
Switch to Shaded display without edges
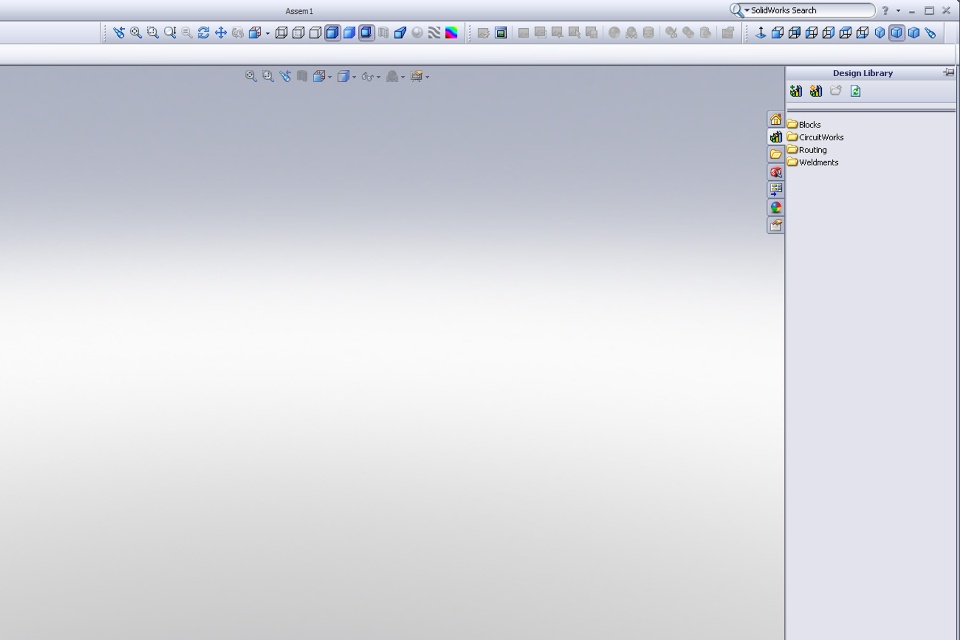pyautogui.click(x=349, y=32)
